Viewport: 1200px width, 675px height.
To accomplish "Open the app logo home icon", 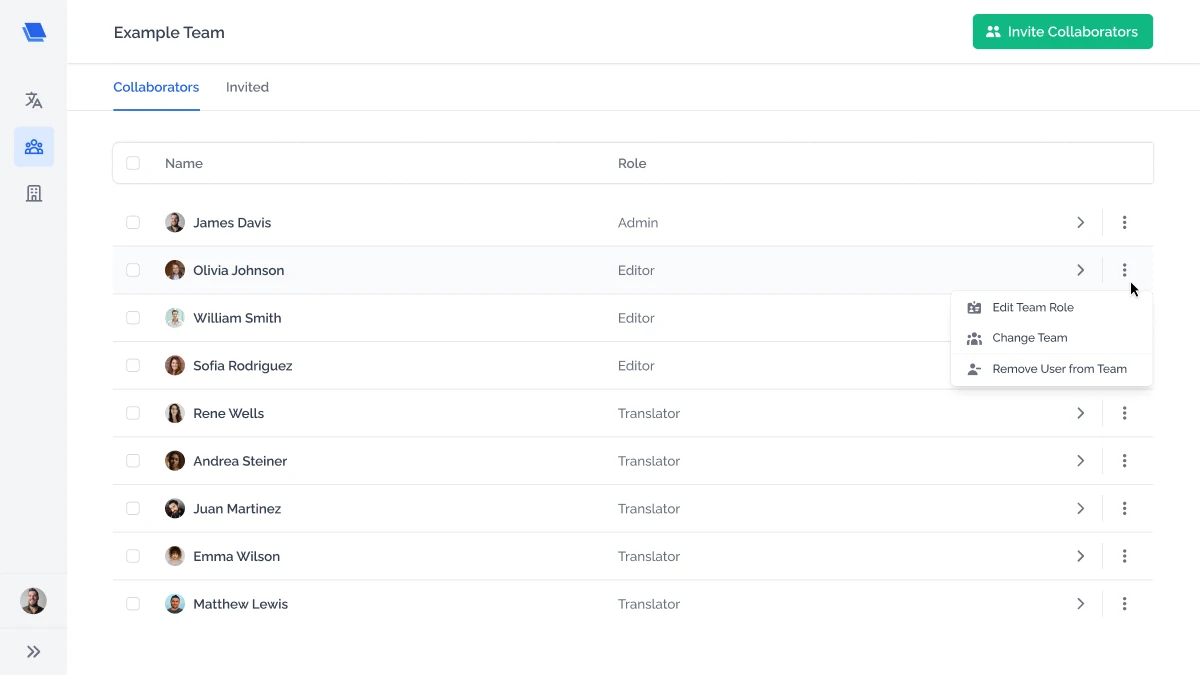I will point(34,32).
